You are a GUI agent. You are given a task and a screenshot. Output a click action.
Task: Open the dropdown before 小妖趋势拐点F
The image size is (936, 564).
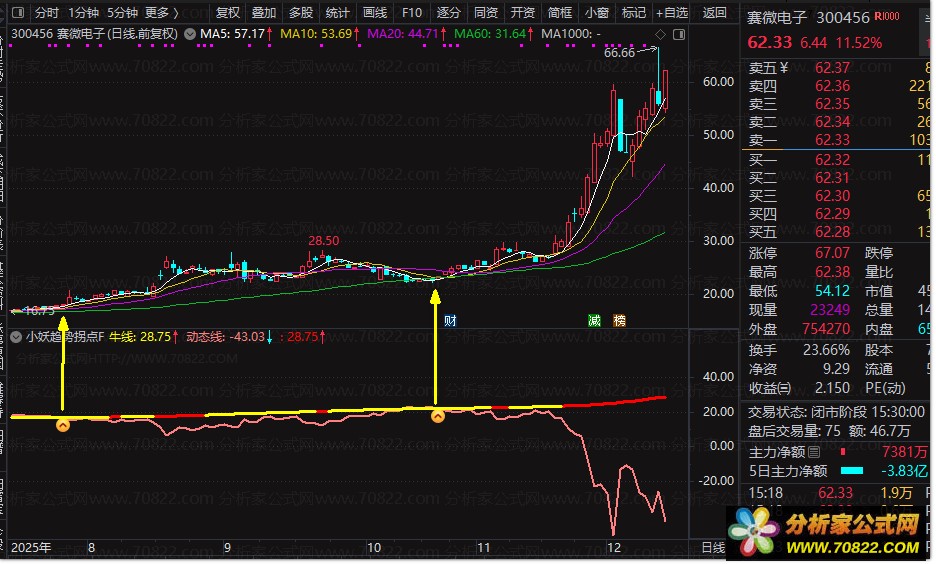(x=16, y=337)
